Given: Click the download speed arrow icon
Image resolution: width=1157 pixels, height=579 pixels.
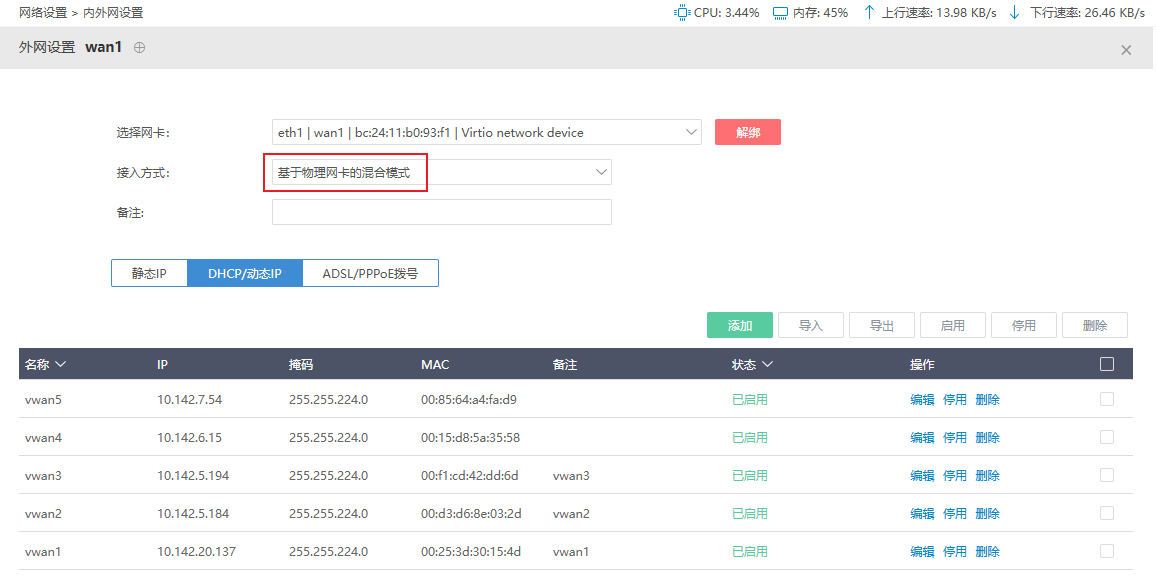Looking at the screenshot, I should point(1015,13).
